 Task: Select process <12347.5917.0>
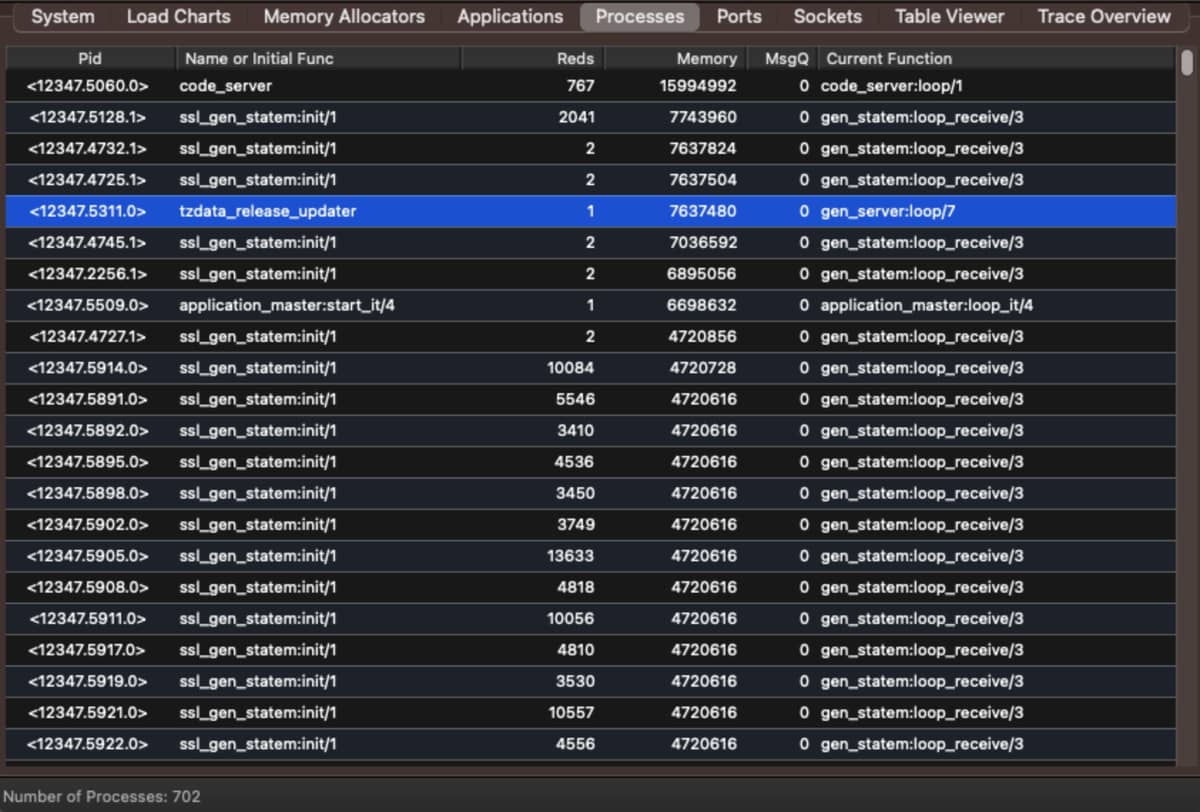590,650
